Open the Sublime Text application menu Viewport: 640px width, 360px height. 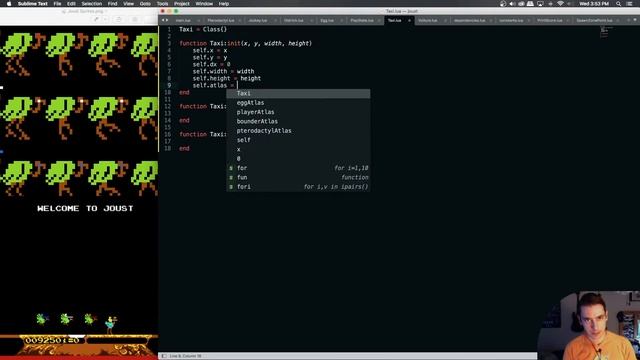(33, 4)
